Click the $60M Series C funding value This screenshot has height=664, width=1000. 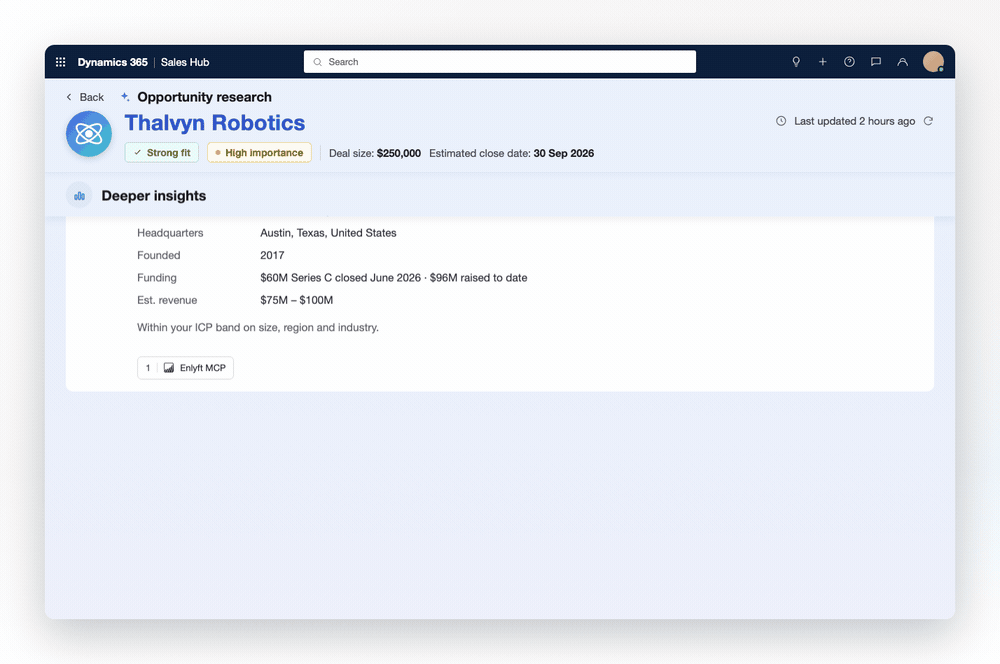click(x=393, y=277)
